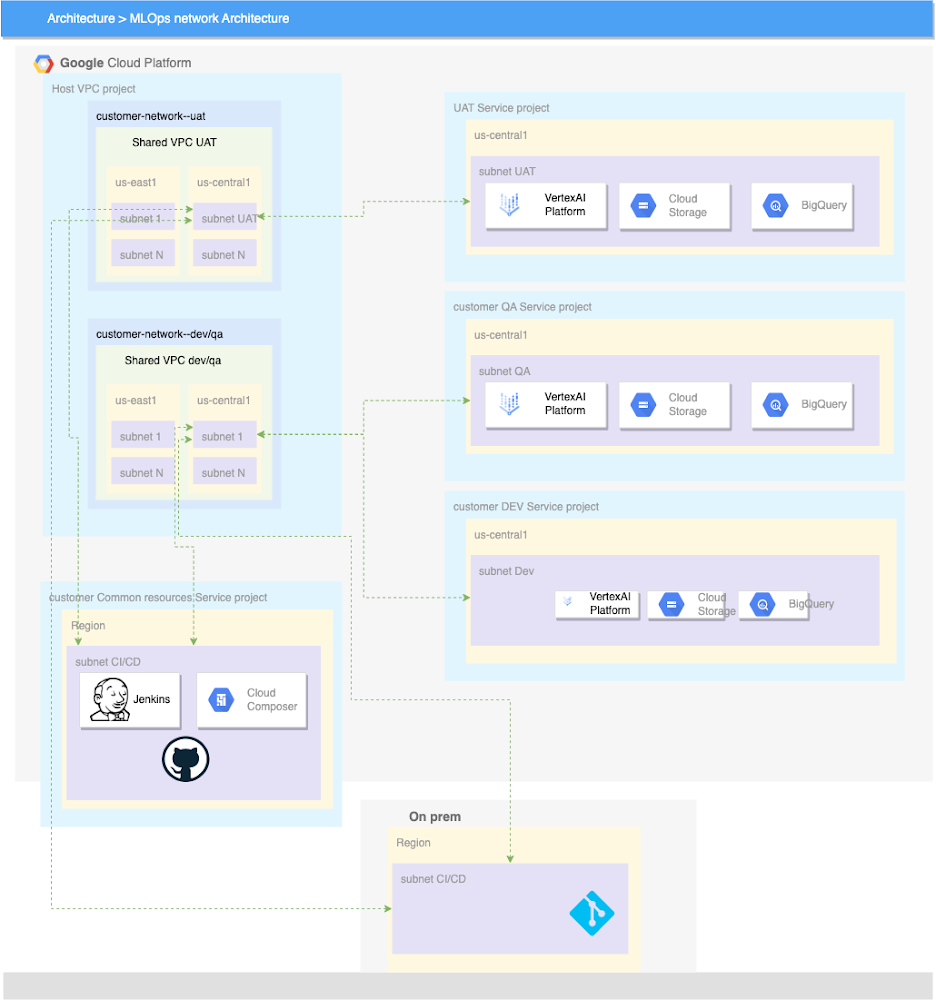The width and height of the screenshot is (936, 1000).
Task: Select the customer DEV Service project label
Action: point(526,506)
